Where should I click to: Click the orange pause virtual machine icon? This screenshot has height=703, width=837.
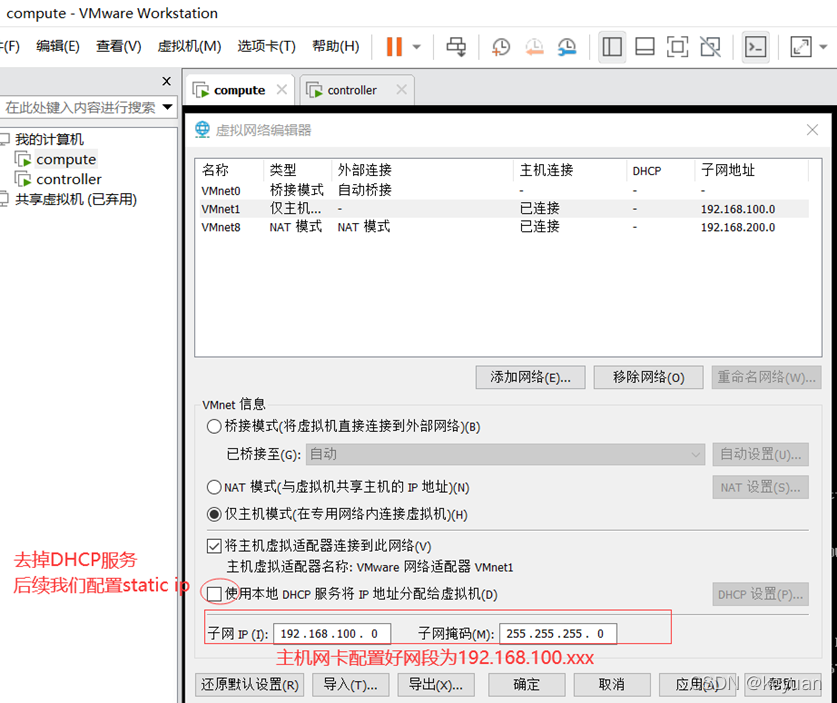pyautogui.click(x=394, y=46)
